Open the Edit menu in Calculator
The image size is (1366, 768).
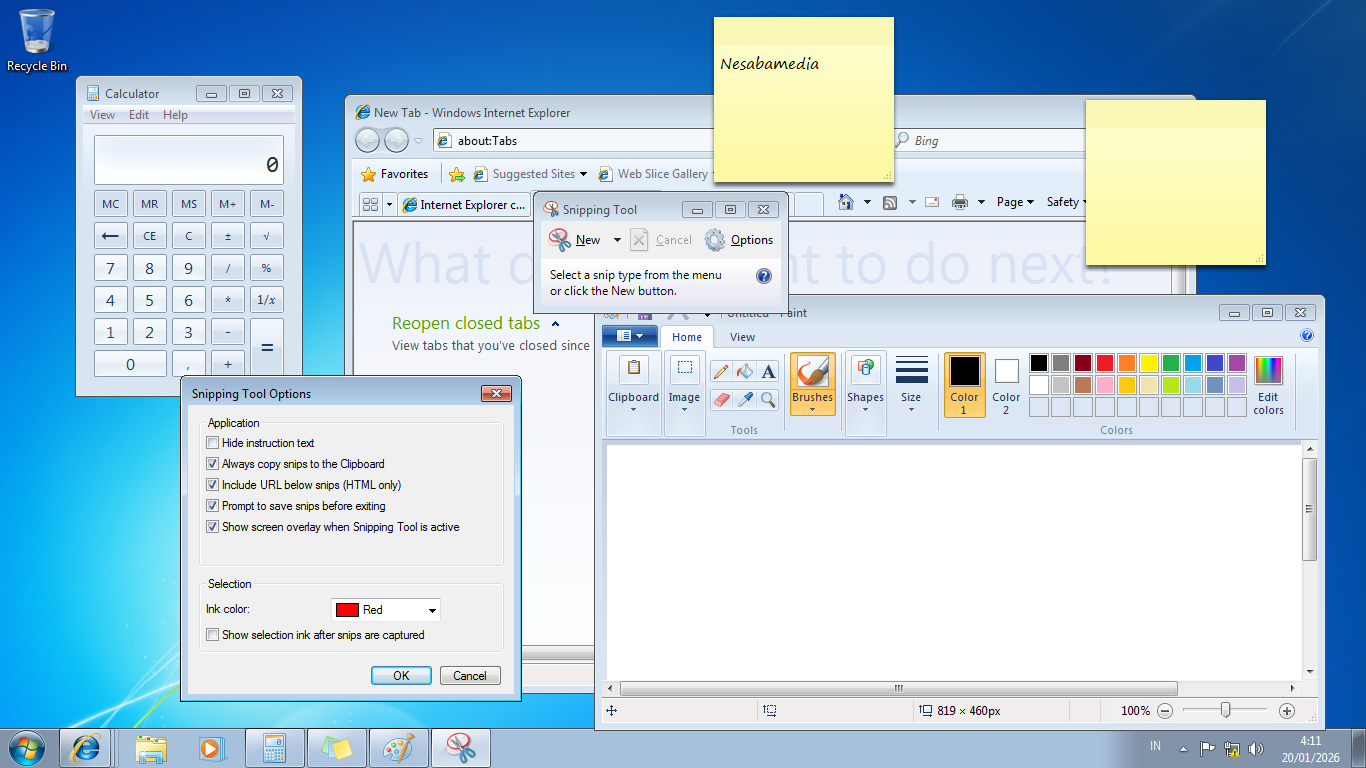[x=139, y=115]
